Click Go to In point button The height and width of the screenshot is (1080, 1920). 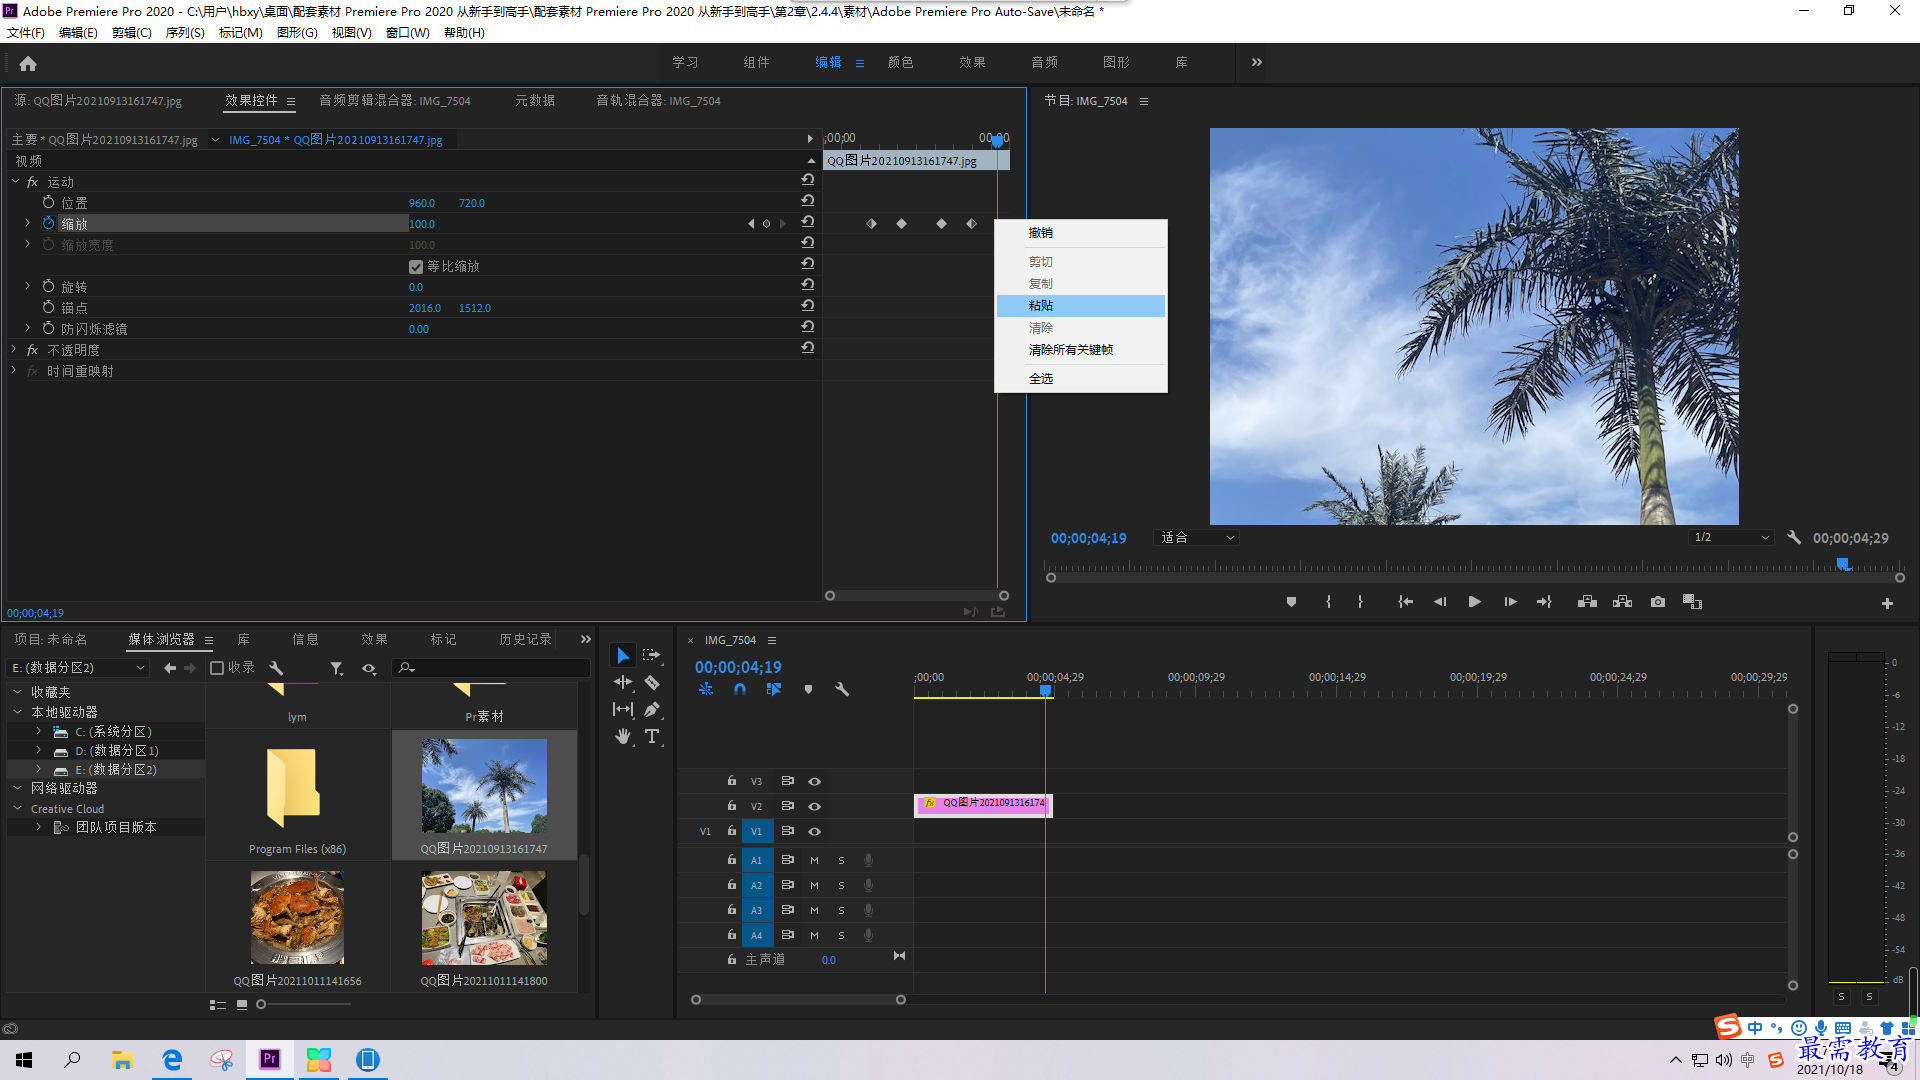[x=1405, y=602]
